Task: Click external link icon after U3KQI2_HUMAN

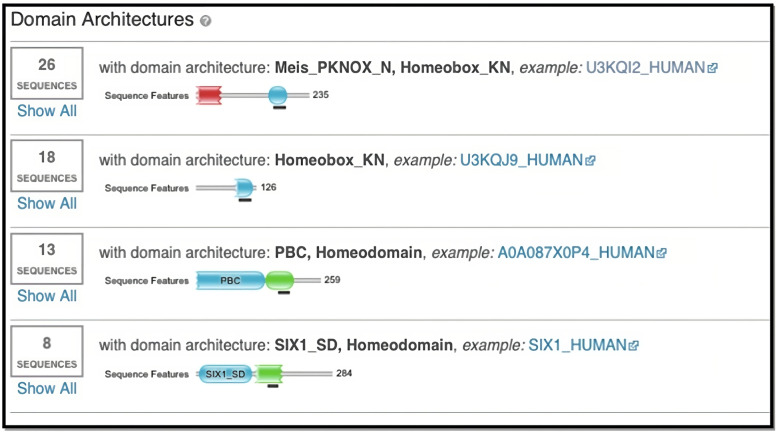Action: (713, 68)
